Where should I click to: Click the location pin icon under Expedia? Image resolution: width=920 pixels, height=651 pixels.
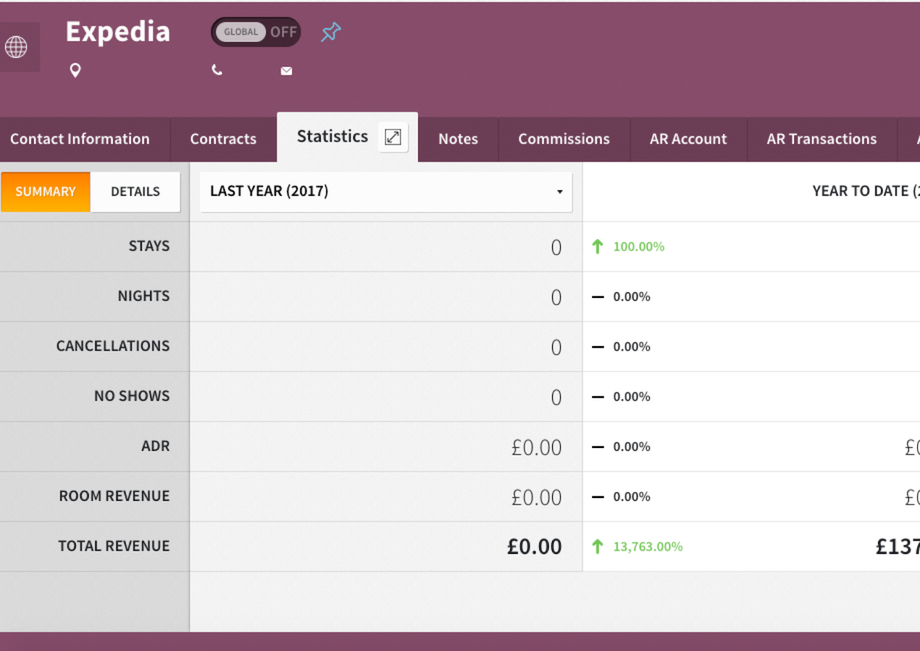point(75,70)
